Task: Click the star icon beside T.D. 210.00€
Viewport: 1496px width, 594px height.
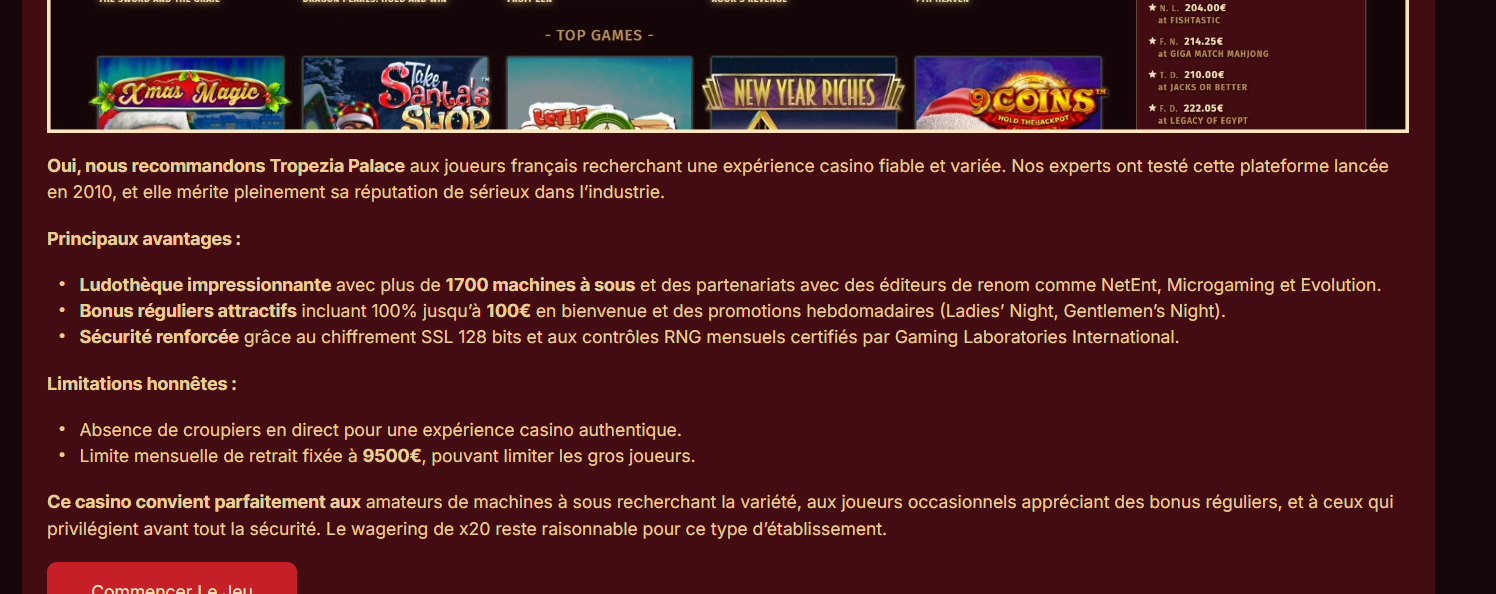Action: pos(1152,74)
